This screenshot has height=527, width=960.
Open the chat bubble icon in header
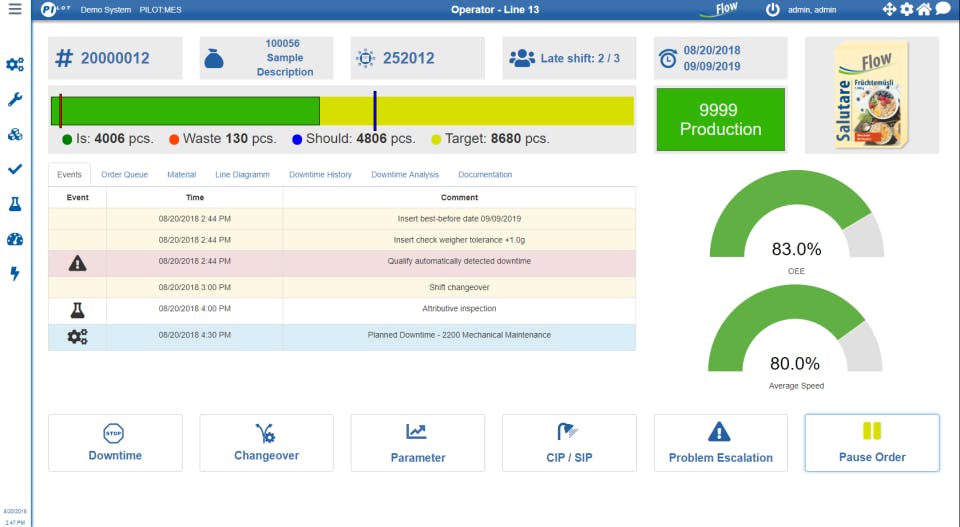(943, 9)
